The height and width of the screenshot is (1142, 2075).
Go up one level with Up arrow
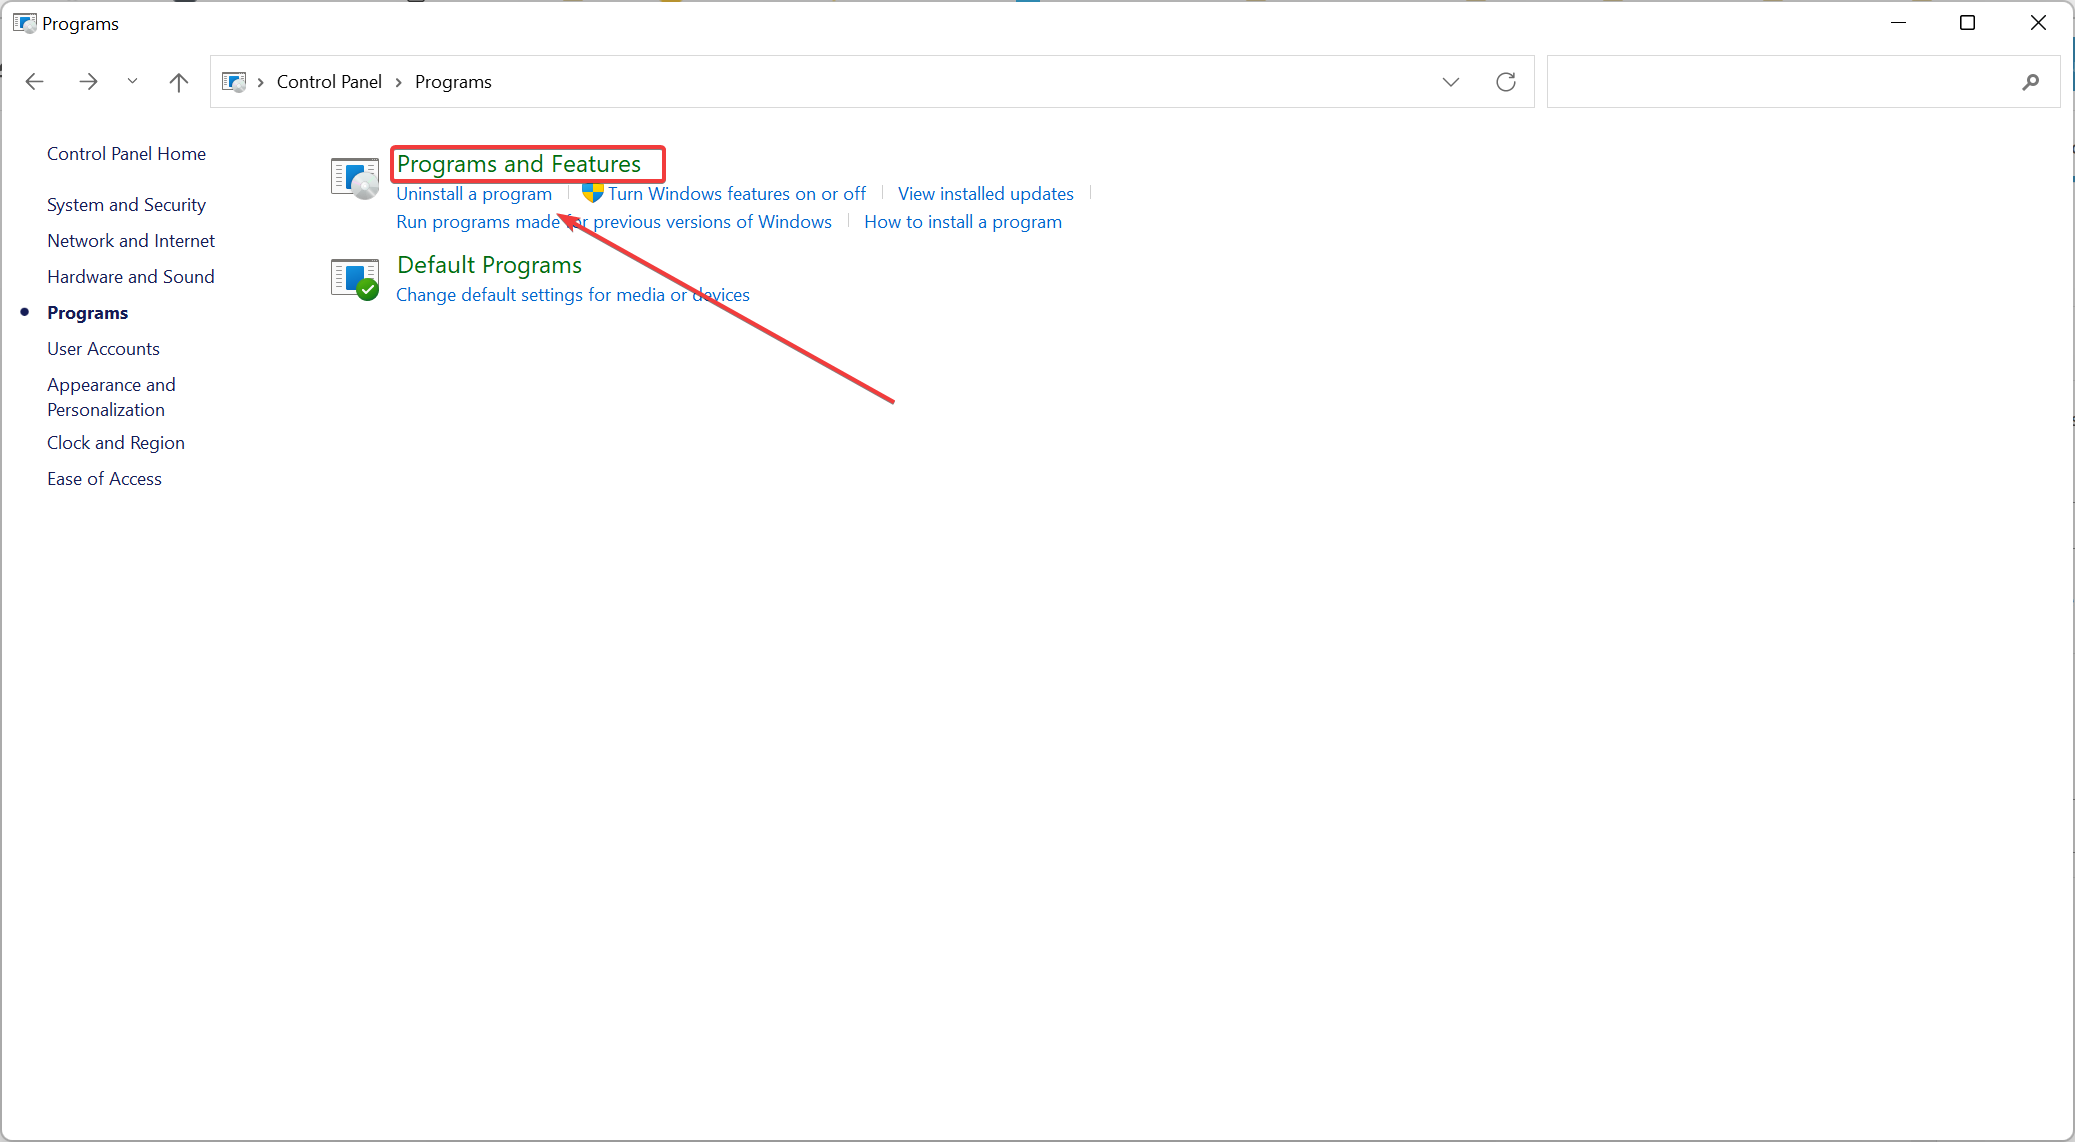(179, 82)
